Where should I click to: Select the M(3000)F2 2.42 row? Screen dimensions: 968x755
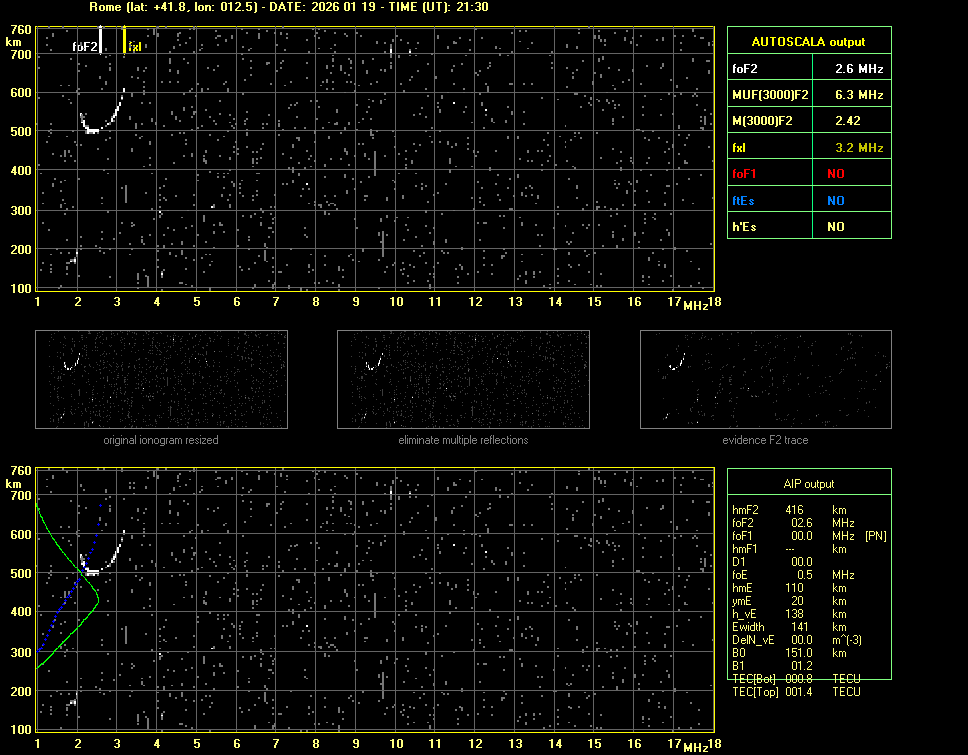tap(808, 121)
